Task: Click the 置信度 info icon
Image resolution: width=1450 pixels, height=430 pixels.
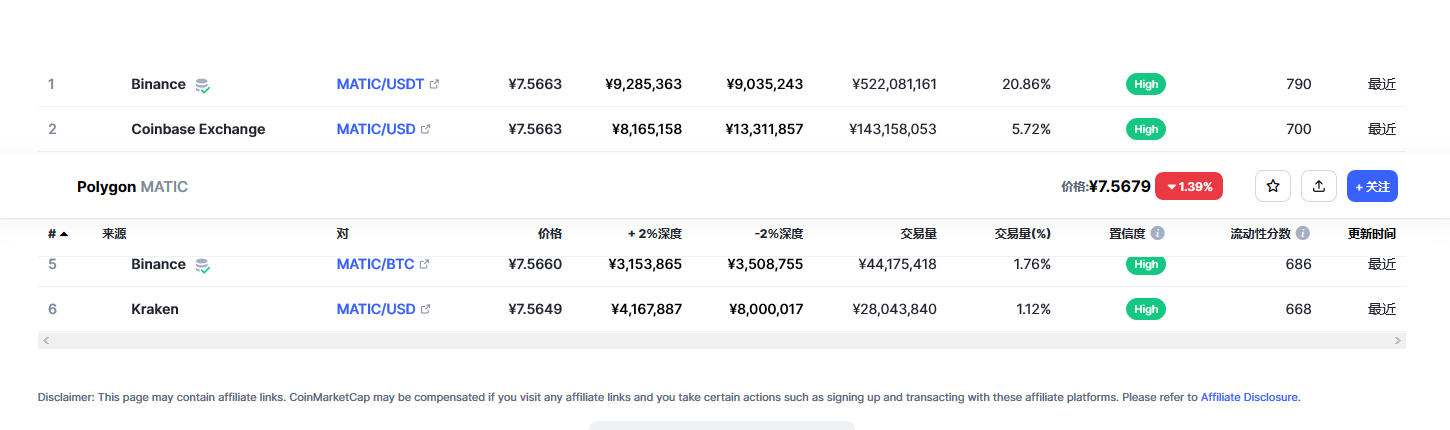Action: [1158, 233]
